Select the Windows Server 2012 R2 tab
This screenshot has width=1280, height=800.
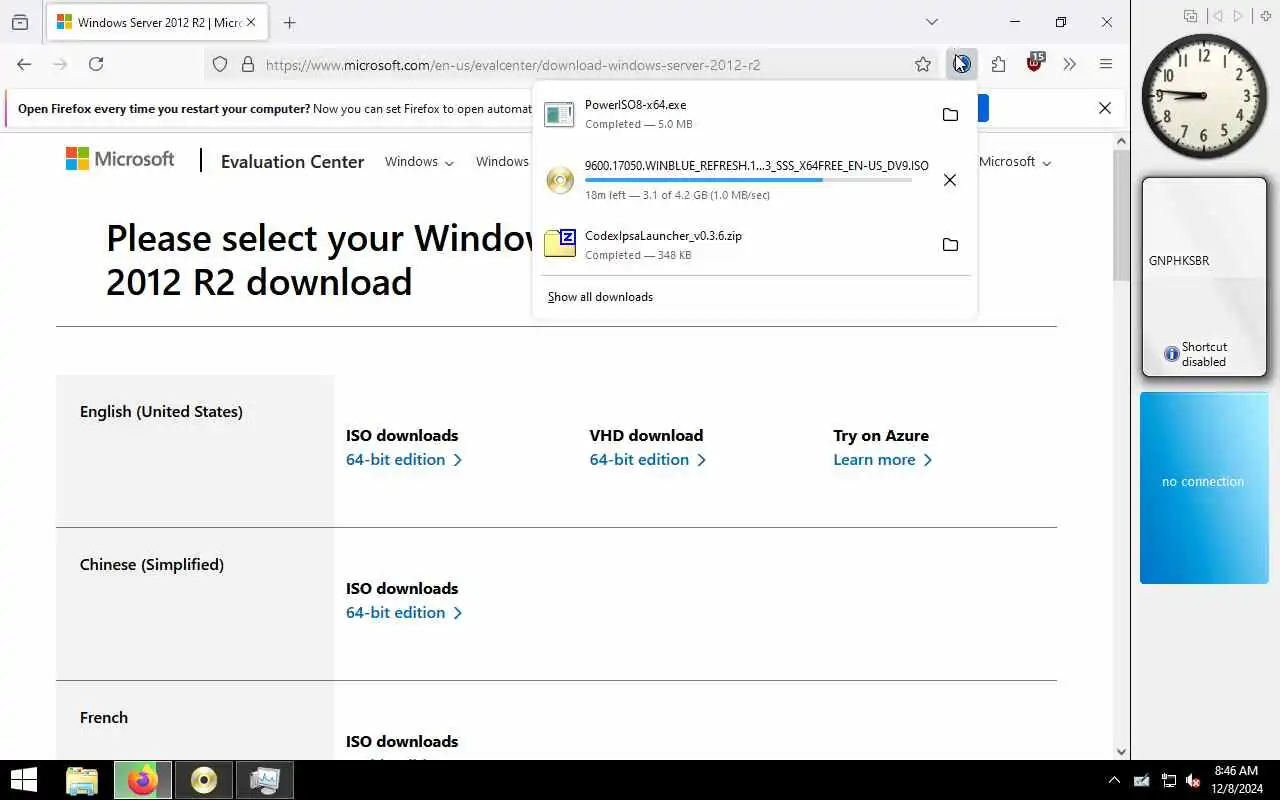click(157, 22)
